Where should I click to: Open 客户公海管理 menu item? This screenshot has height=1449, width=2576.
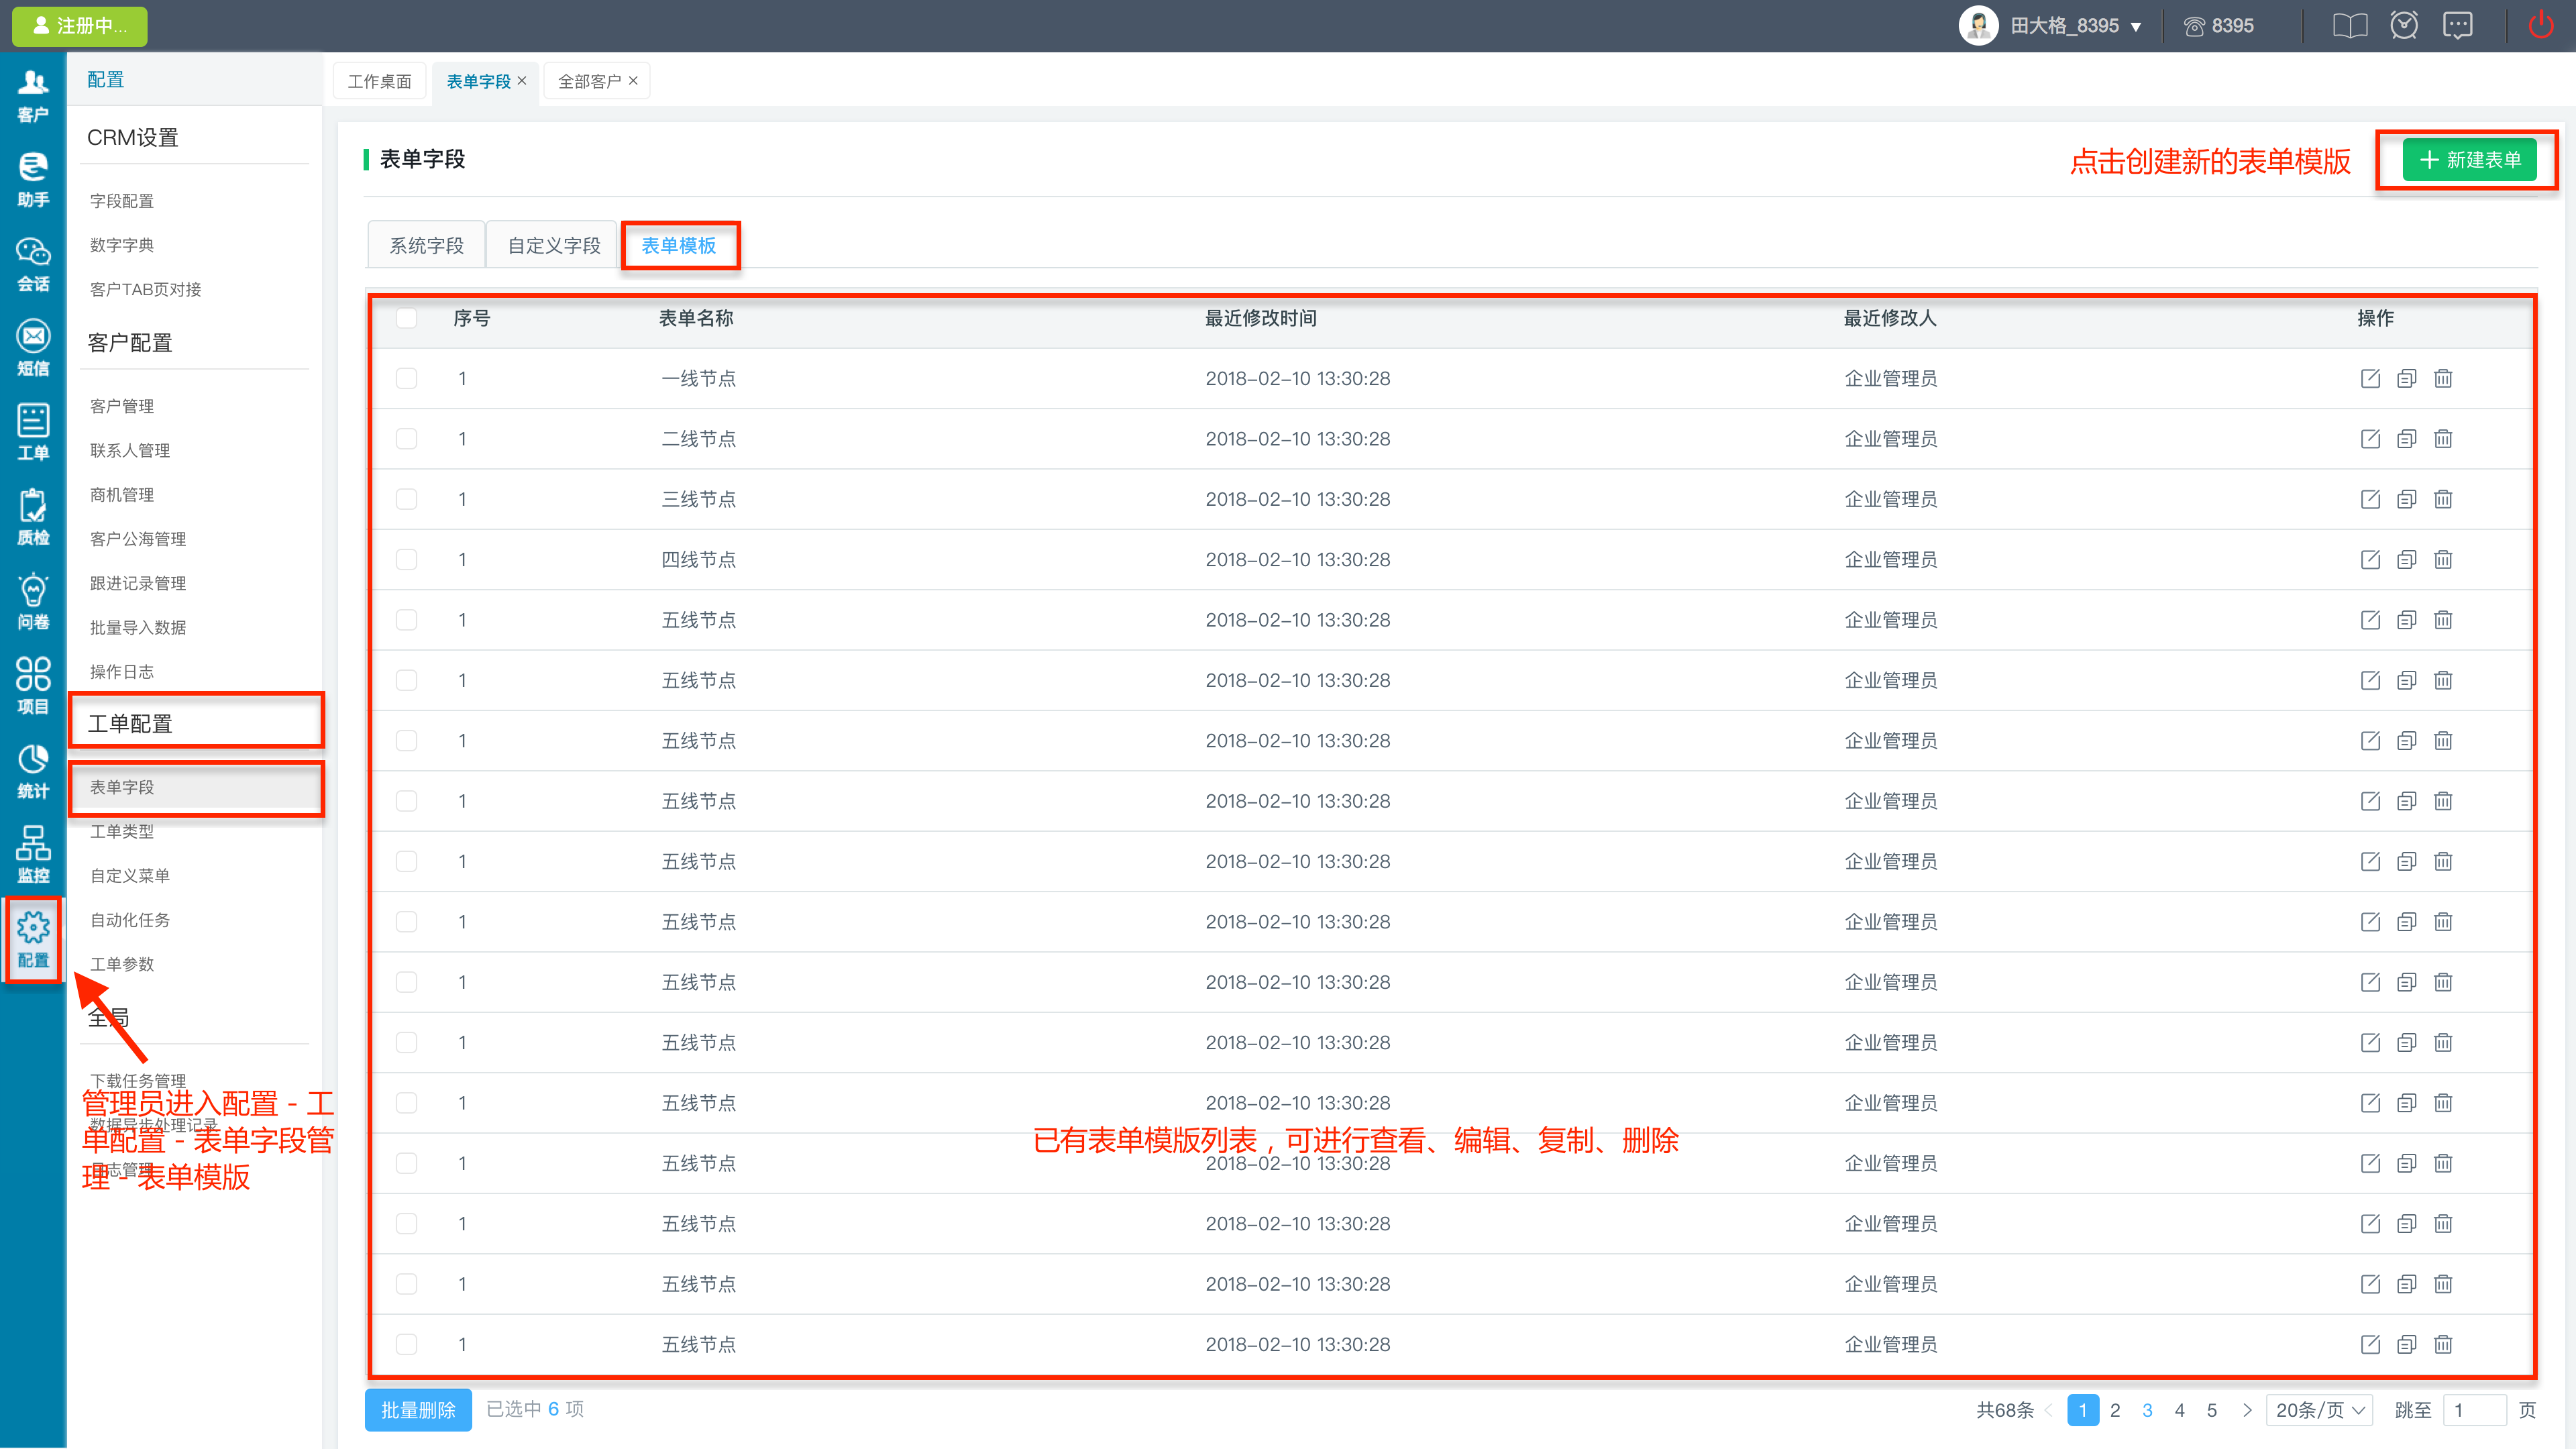point(138,539)
